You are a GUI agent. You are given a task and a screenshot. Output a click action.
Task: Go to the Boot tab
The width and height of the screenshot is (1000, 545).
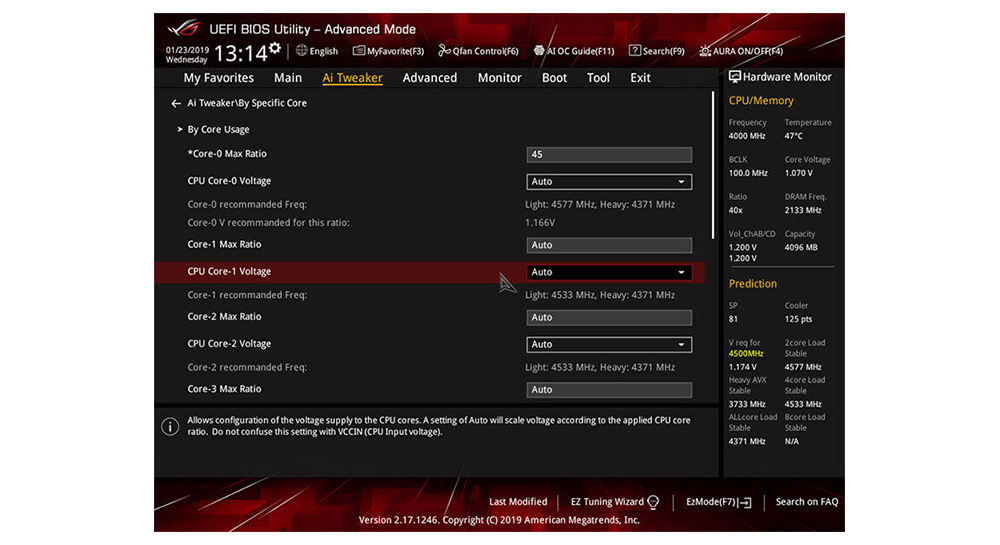tap(554, 78)
